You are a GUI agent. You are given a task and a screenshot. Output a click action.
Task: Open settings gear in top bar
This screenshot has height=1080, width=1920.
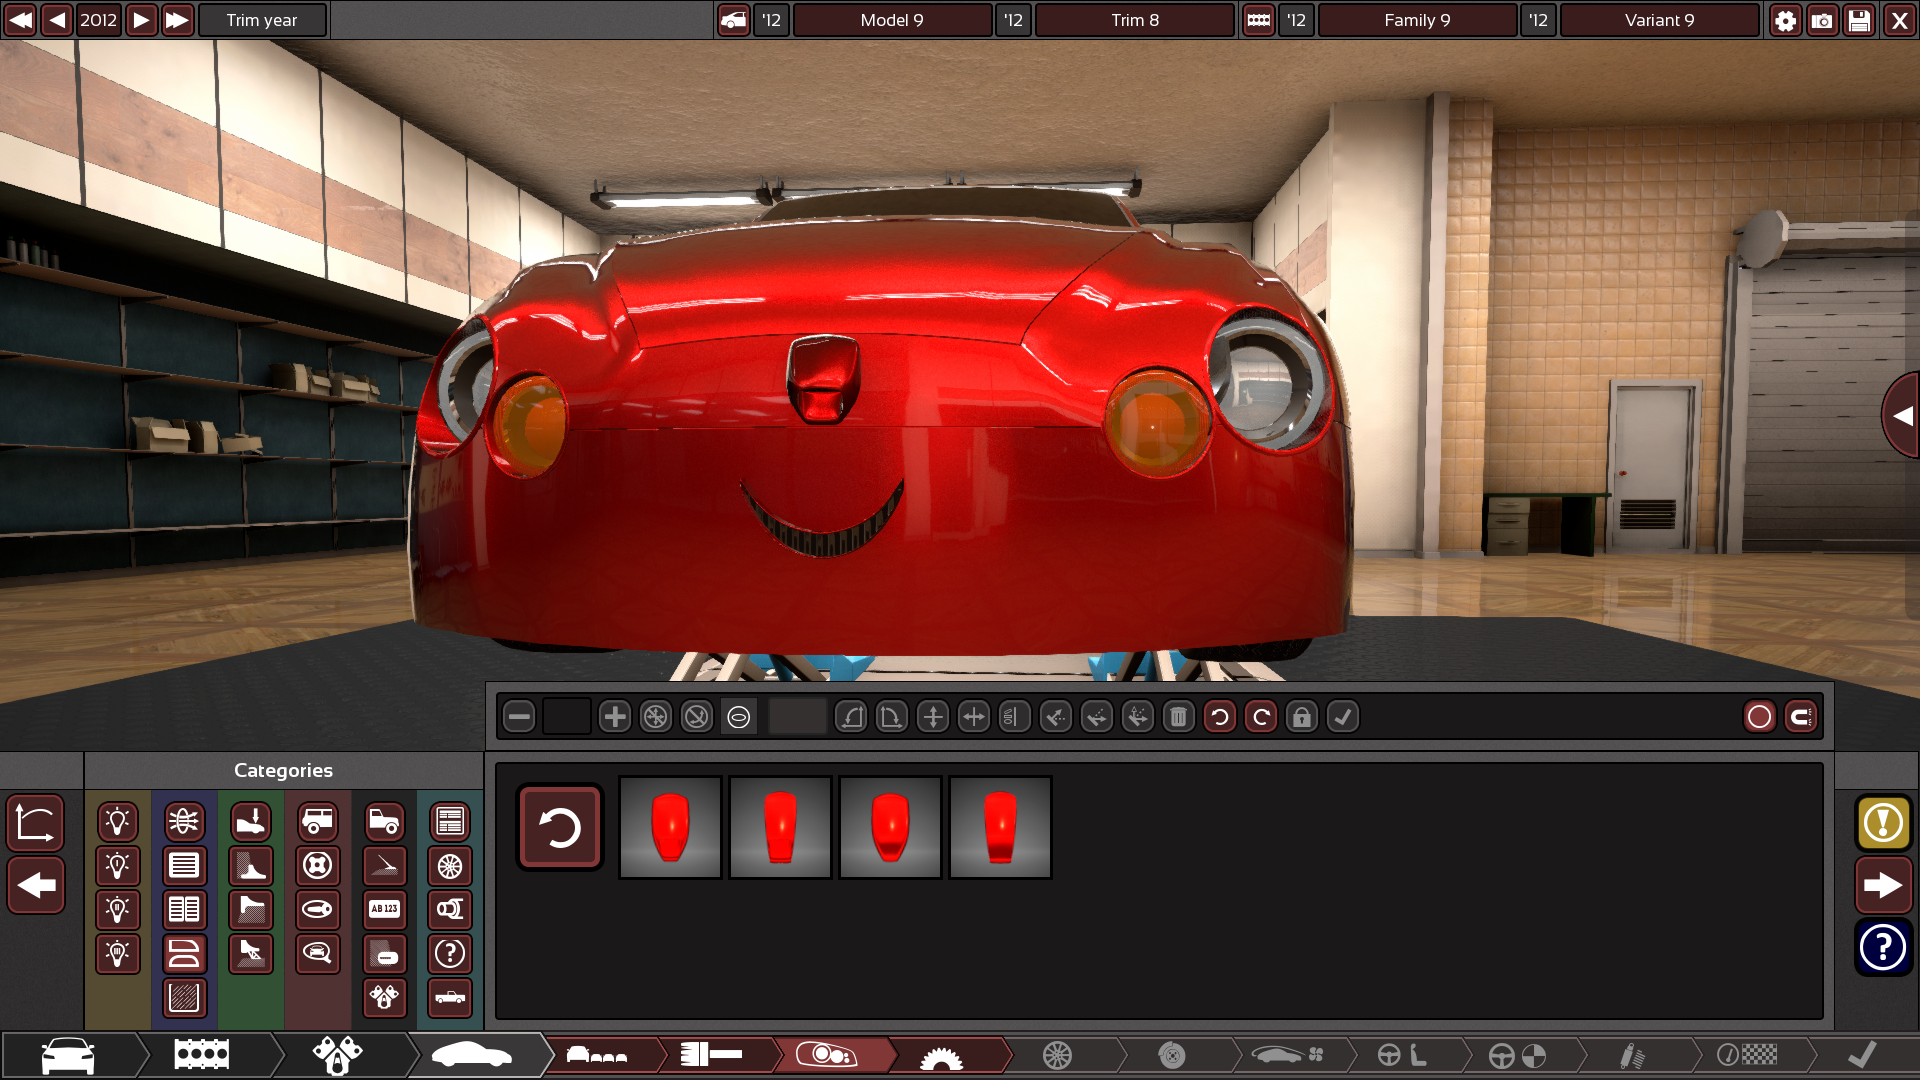pyautogui.click(x=1785, y=20)
